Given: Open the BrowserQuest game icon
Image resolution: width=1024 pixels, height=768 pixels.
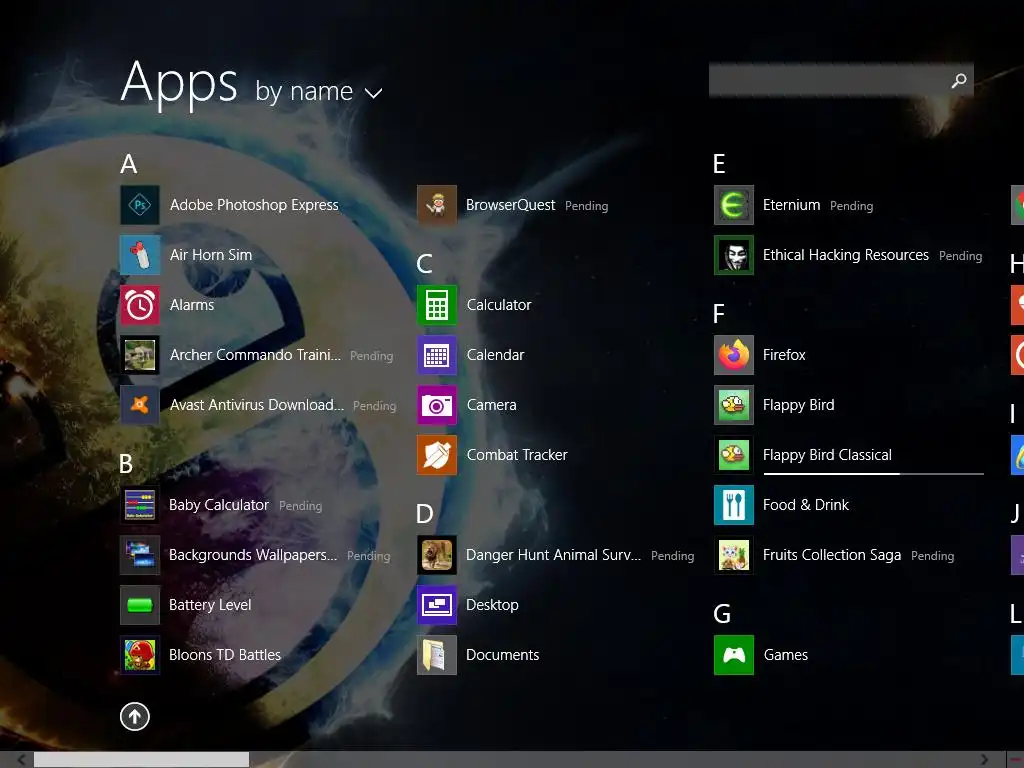Looking at the screenshot, I should (x=437, y=205).
